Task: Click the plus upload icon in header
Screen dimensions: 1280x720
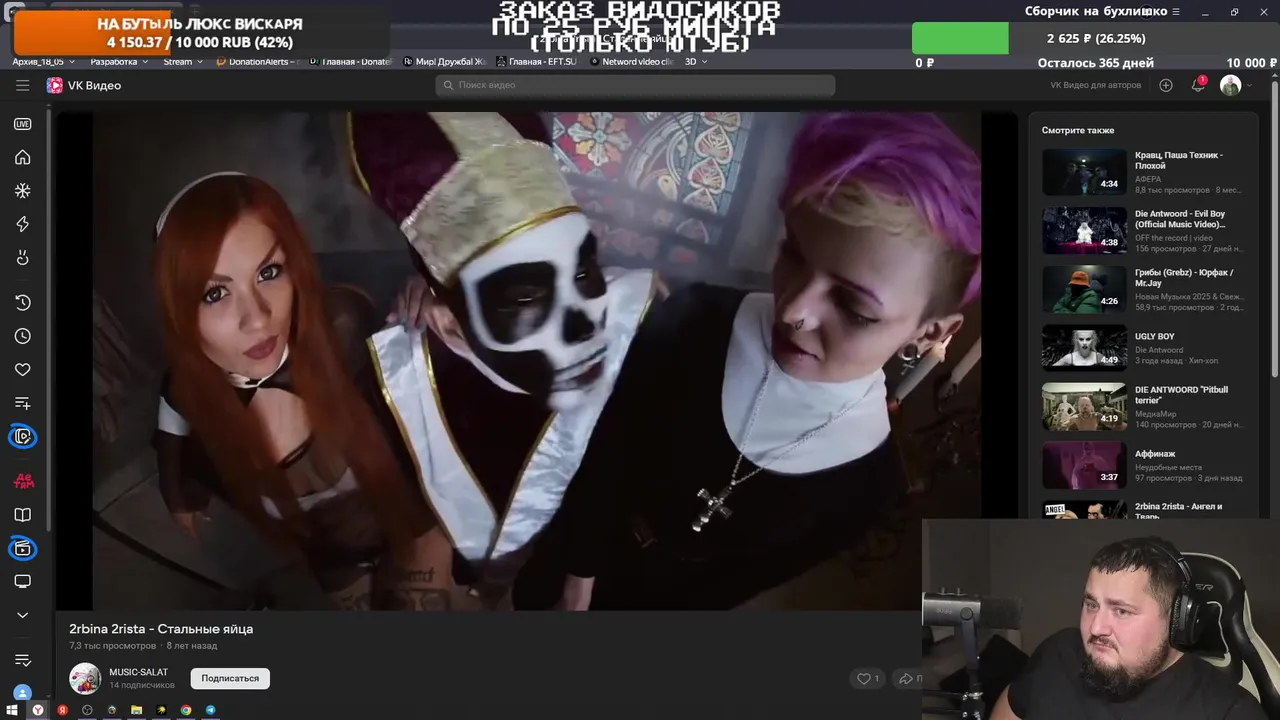Action: point(1166,85)
